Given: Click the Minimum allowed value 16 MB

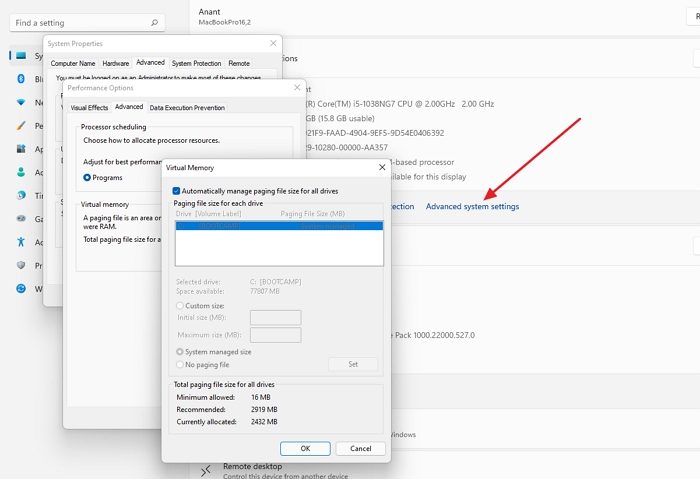Looking at the screenshot, I should pyautogui.click(x=261, y=397).
